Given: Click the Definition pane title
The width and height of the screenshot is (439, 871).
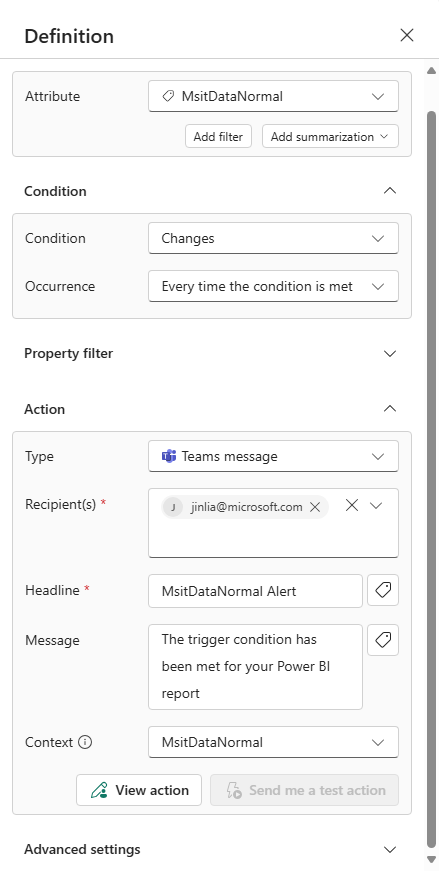Looking at the screenshot, I should coord(69,36).
